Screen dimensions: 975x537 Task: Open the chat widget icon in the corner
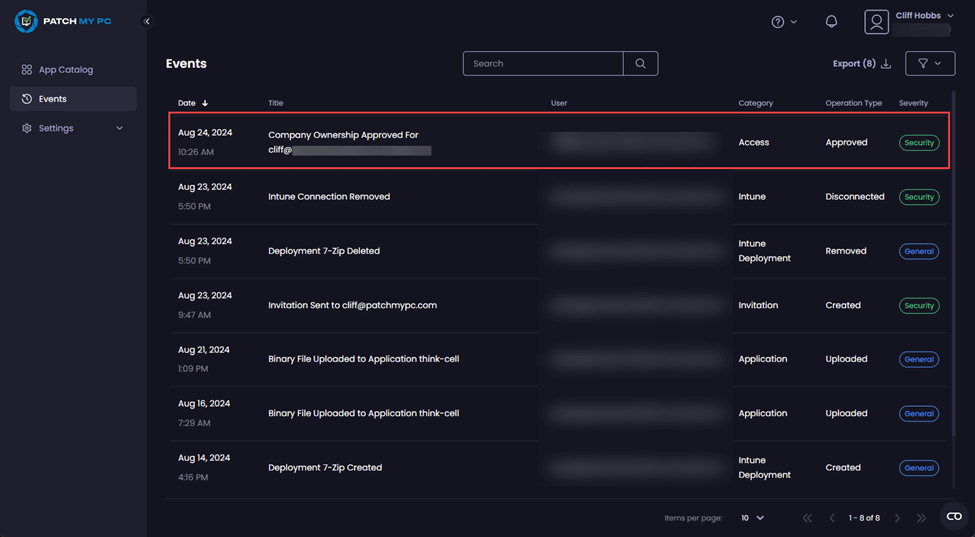pyautogui.click(x=954, y=516)
